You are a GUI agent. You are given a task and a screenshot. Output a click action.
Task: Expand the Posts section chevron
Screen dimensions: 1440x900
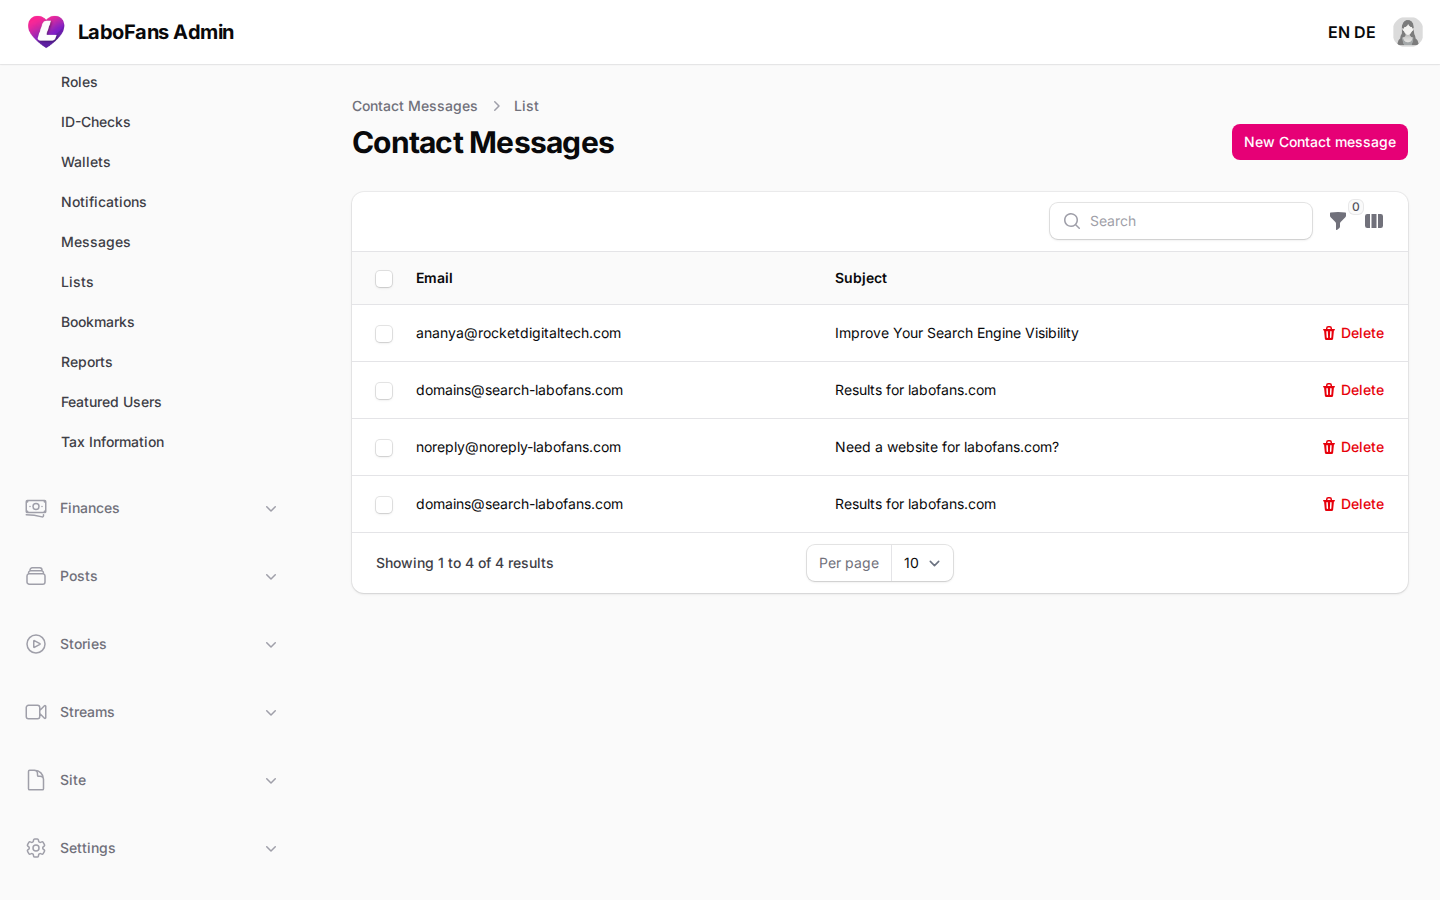[x=271, y=576]
